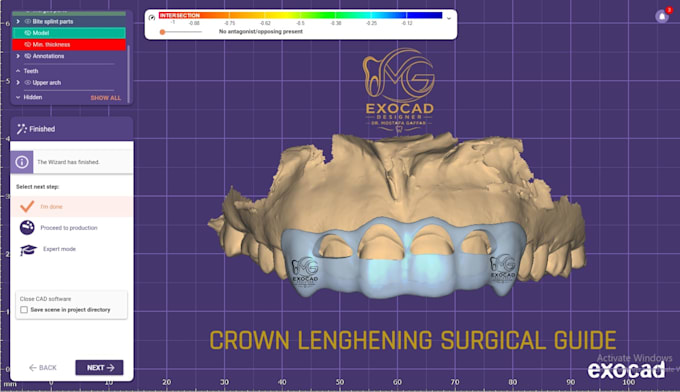Expand the Upper arch tree item
The height and width of the screenshot is (392, 680).
point(18,82)
